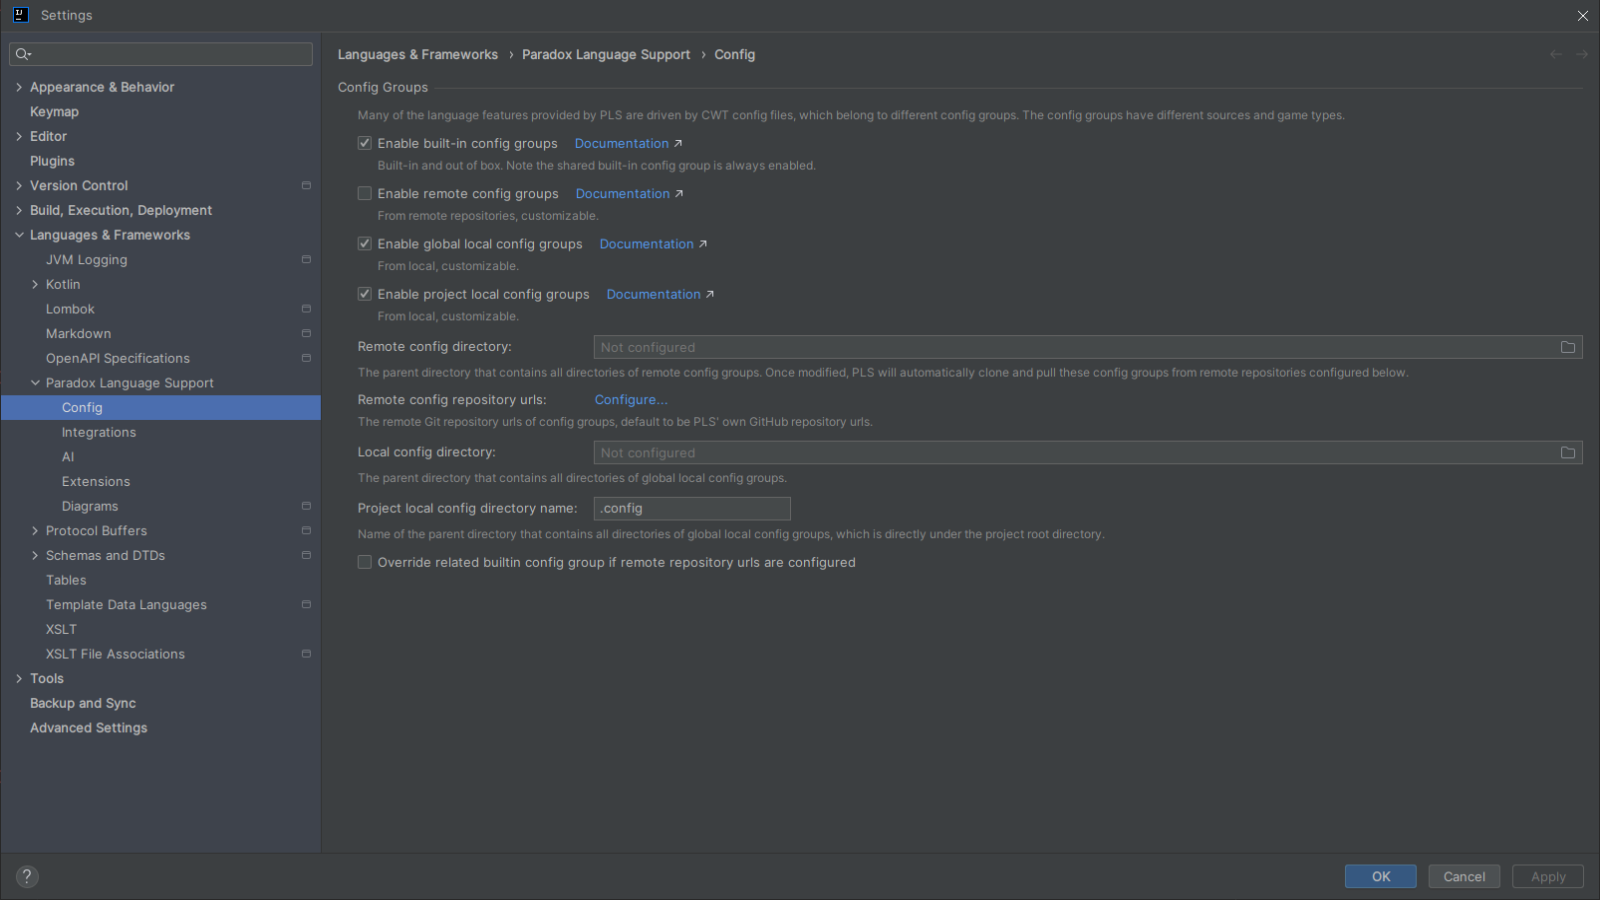
Task: Click the search icon in settings search box
Action: [23, 54]
